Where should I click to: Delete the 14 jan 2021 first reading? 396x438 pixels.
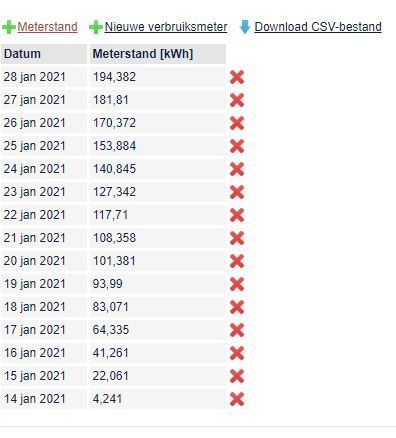click(x=237, y=399)
